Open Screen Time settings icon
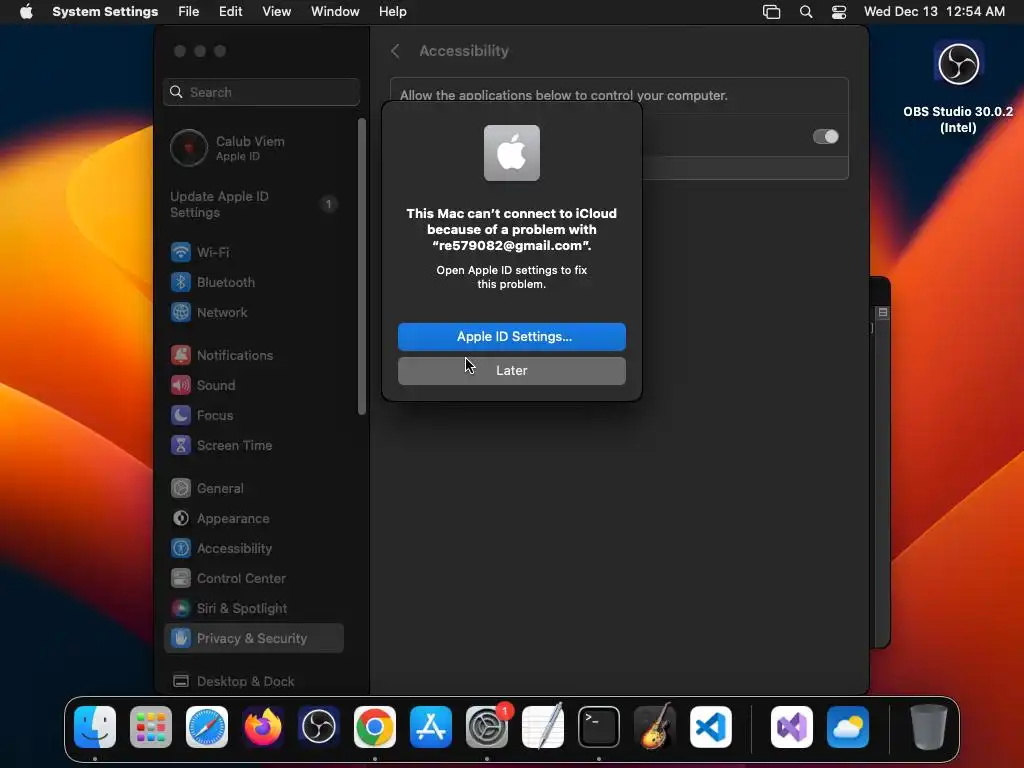 point(181,445)
